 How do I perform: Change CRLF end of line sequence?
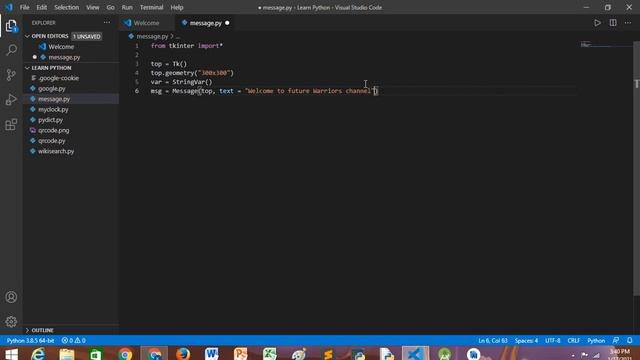(573, 340)
